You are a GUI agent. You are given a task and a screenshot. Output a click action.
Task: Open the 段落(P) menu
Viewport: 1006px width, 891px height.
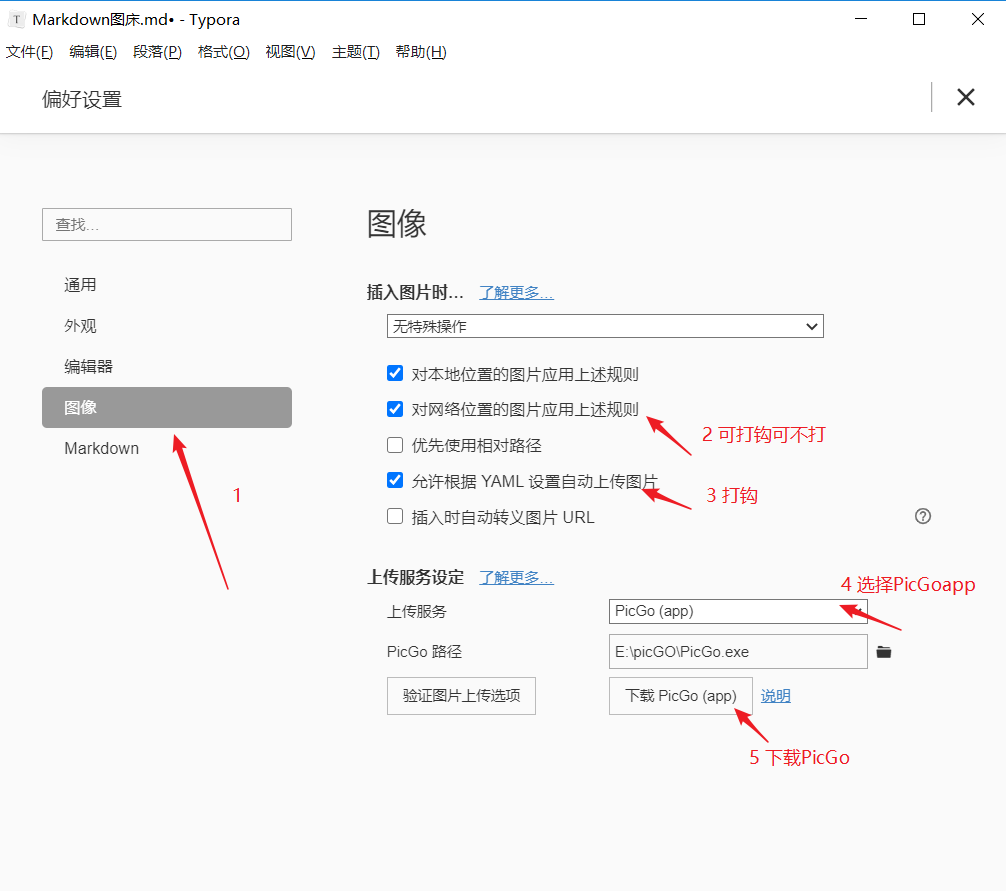pos(157,52)
